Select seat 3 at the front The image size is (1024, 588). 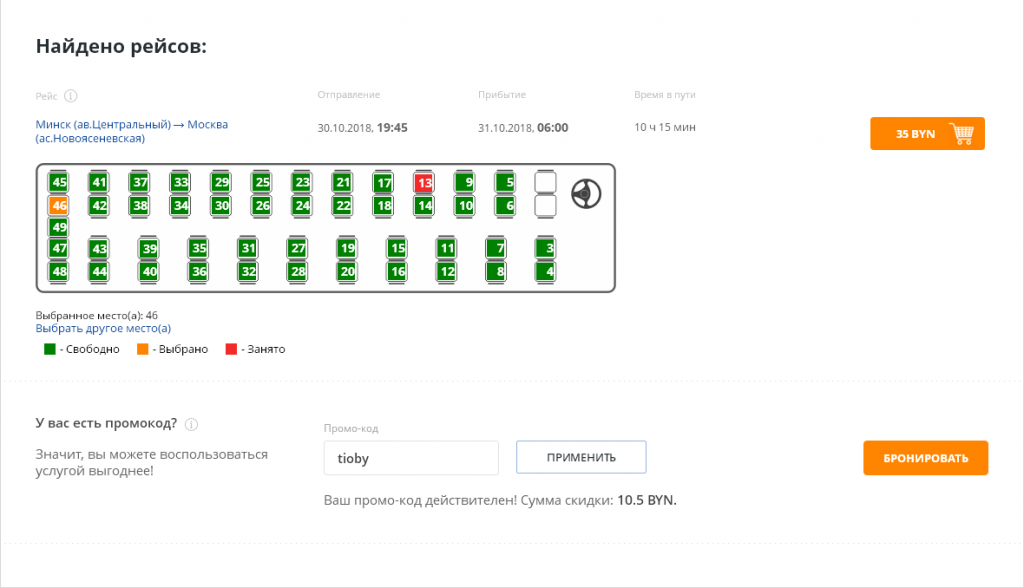pyautogui.click(x=545, y=248)
